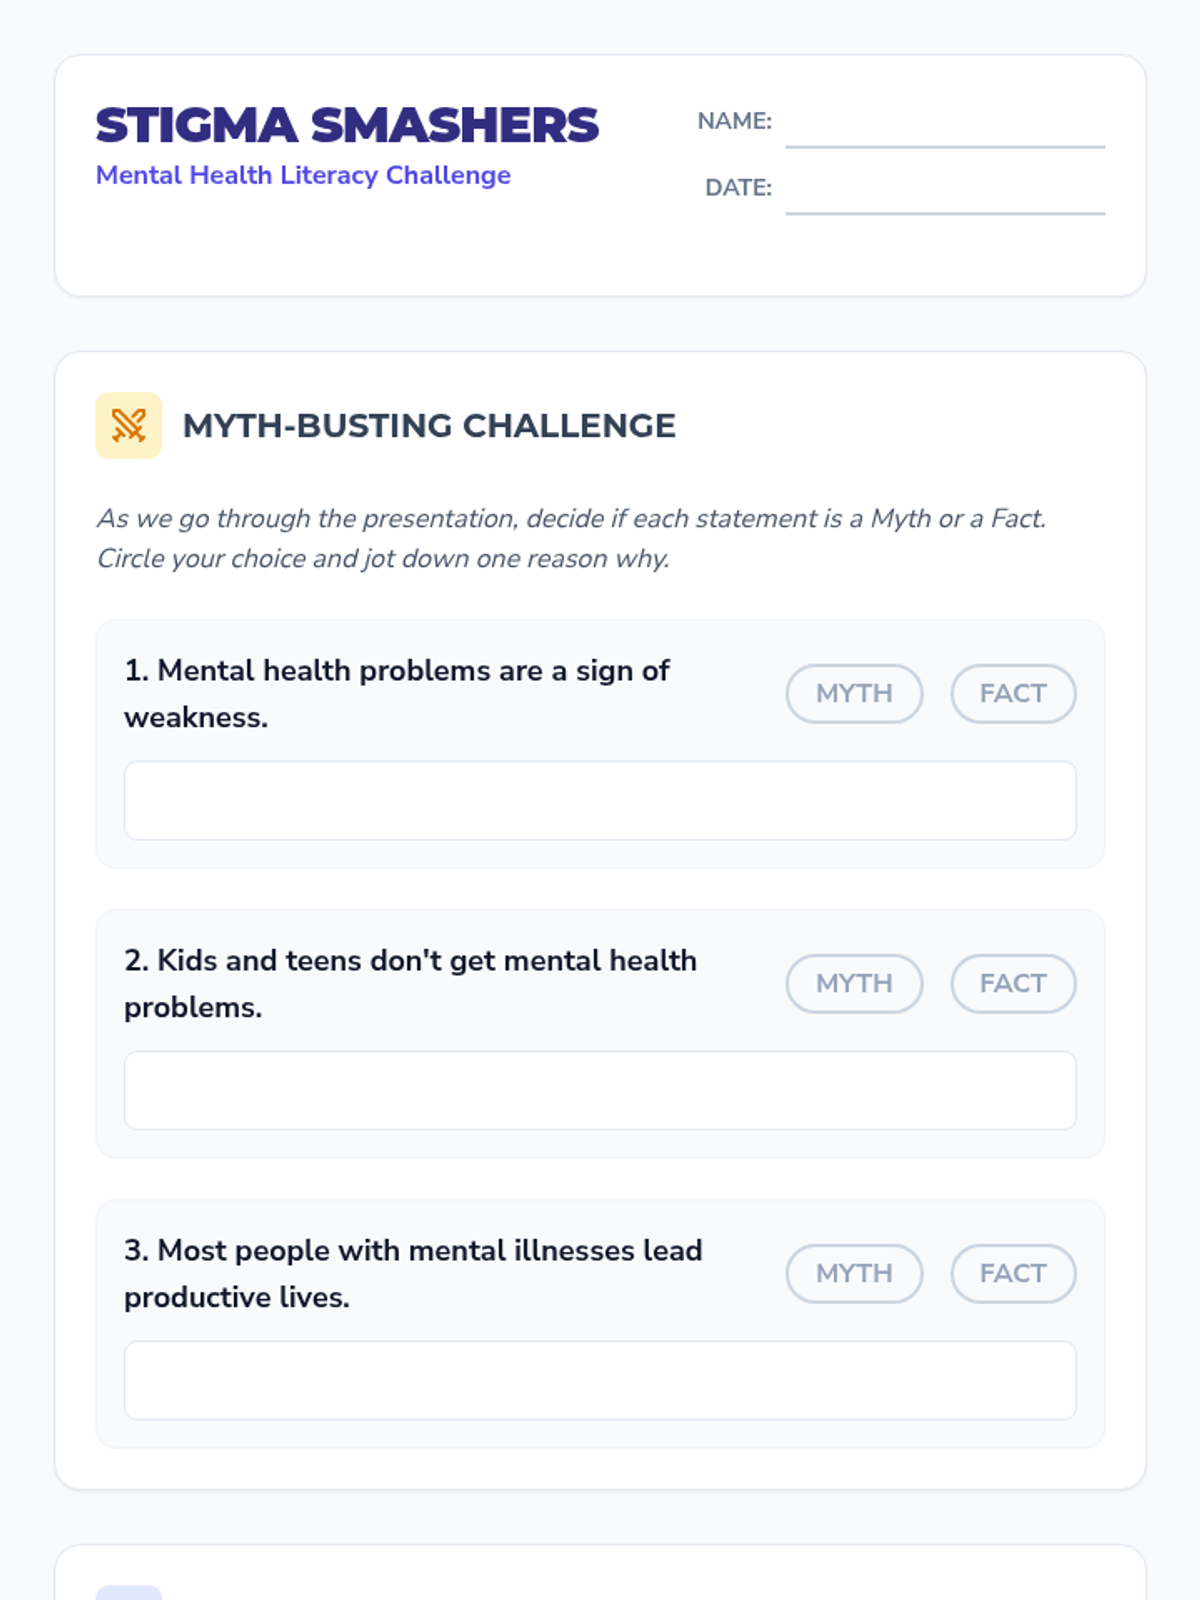This screenshot has width=1200, height=1600.
Task: Choose MYTH for kids and teens statement
Action: point(853,983)
